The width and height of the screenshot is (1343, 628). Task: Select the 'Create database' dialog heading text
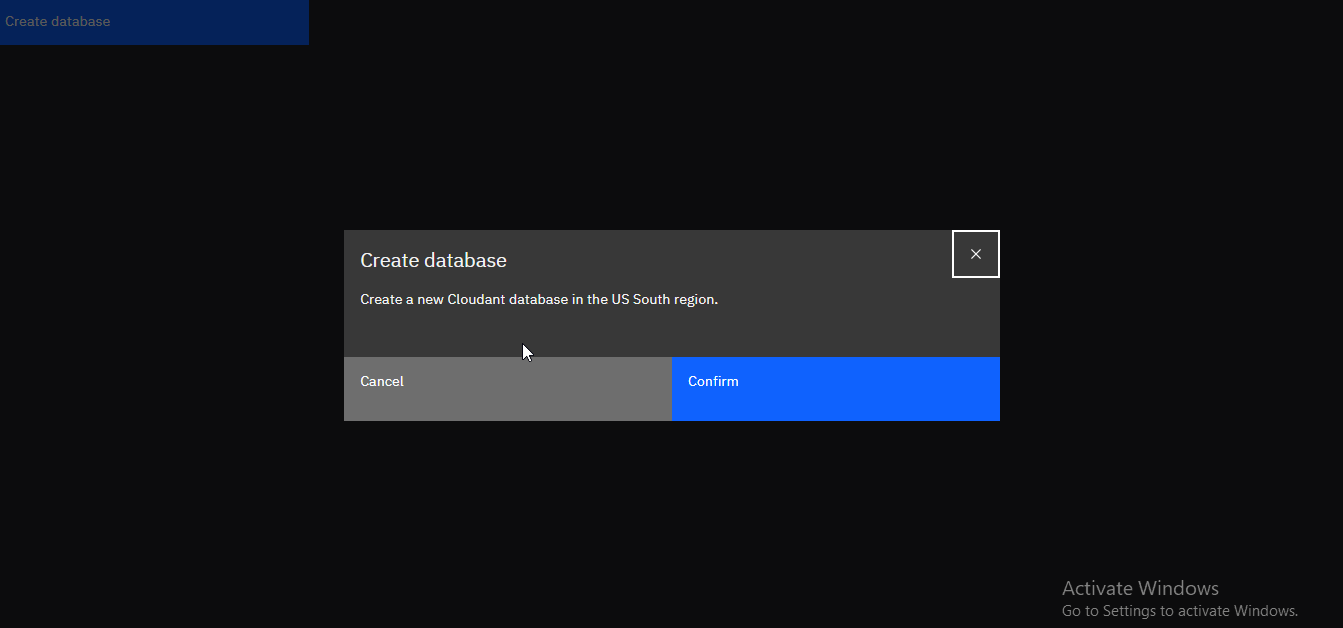(433, 260)
